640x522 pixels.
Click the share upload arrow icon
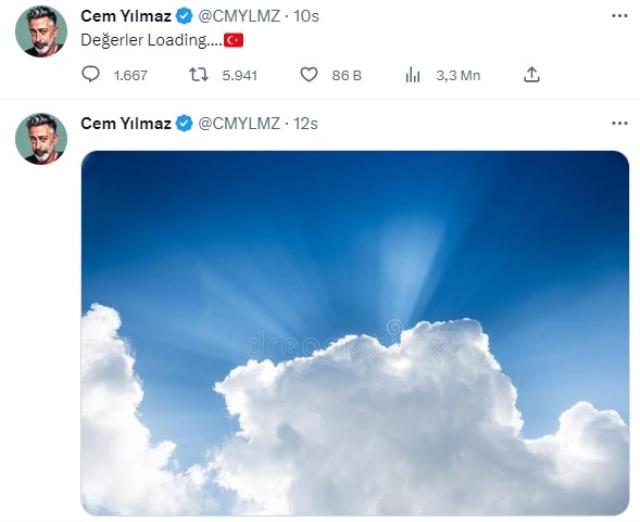pos(532,74)
